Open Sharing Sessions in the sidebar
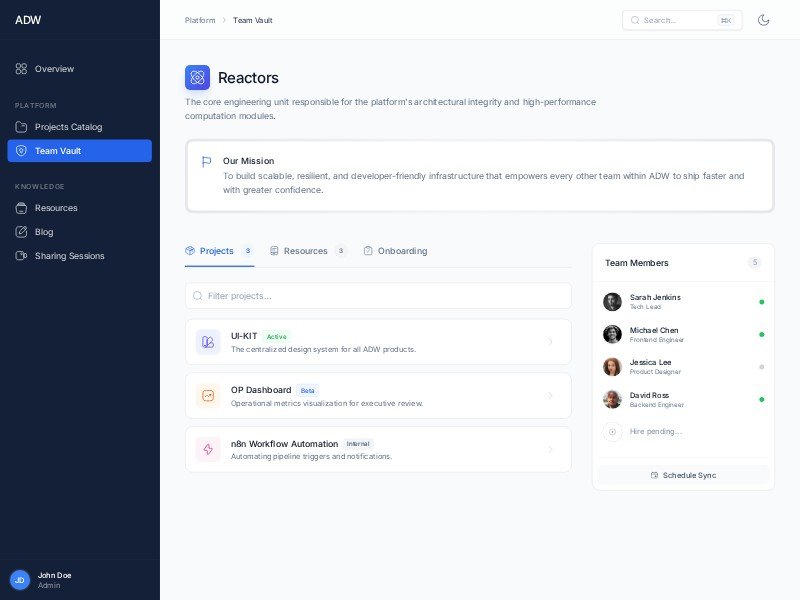This screenshot has height=600, width=800. tap(69, 256)
